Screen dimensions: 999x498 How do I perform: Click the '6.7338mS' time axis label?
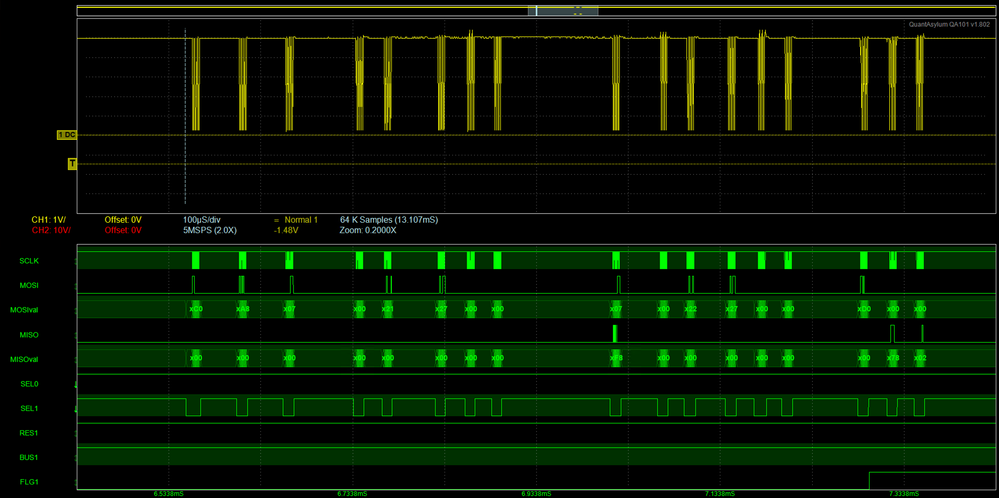pyautogui.click(x=352, y=494)
